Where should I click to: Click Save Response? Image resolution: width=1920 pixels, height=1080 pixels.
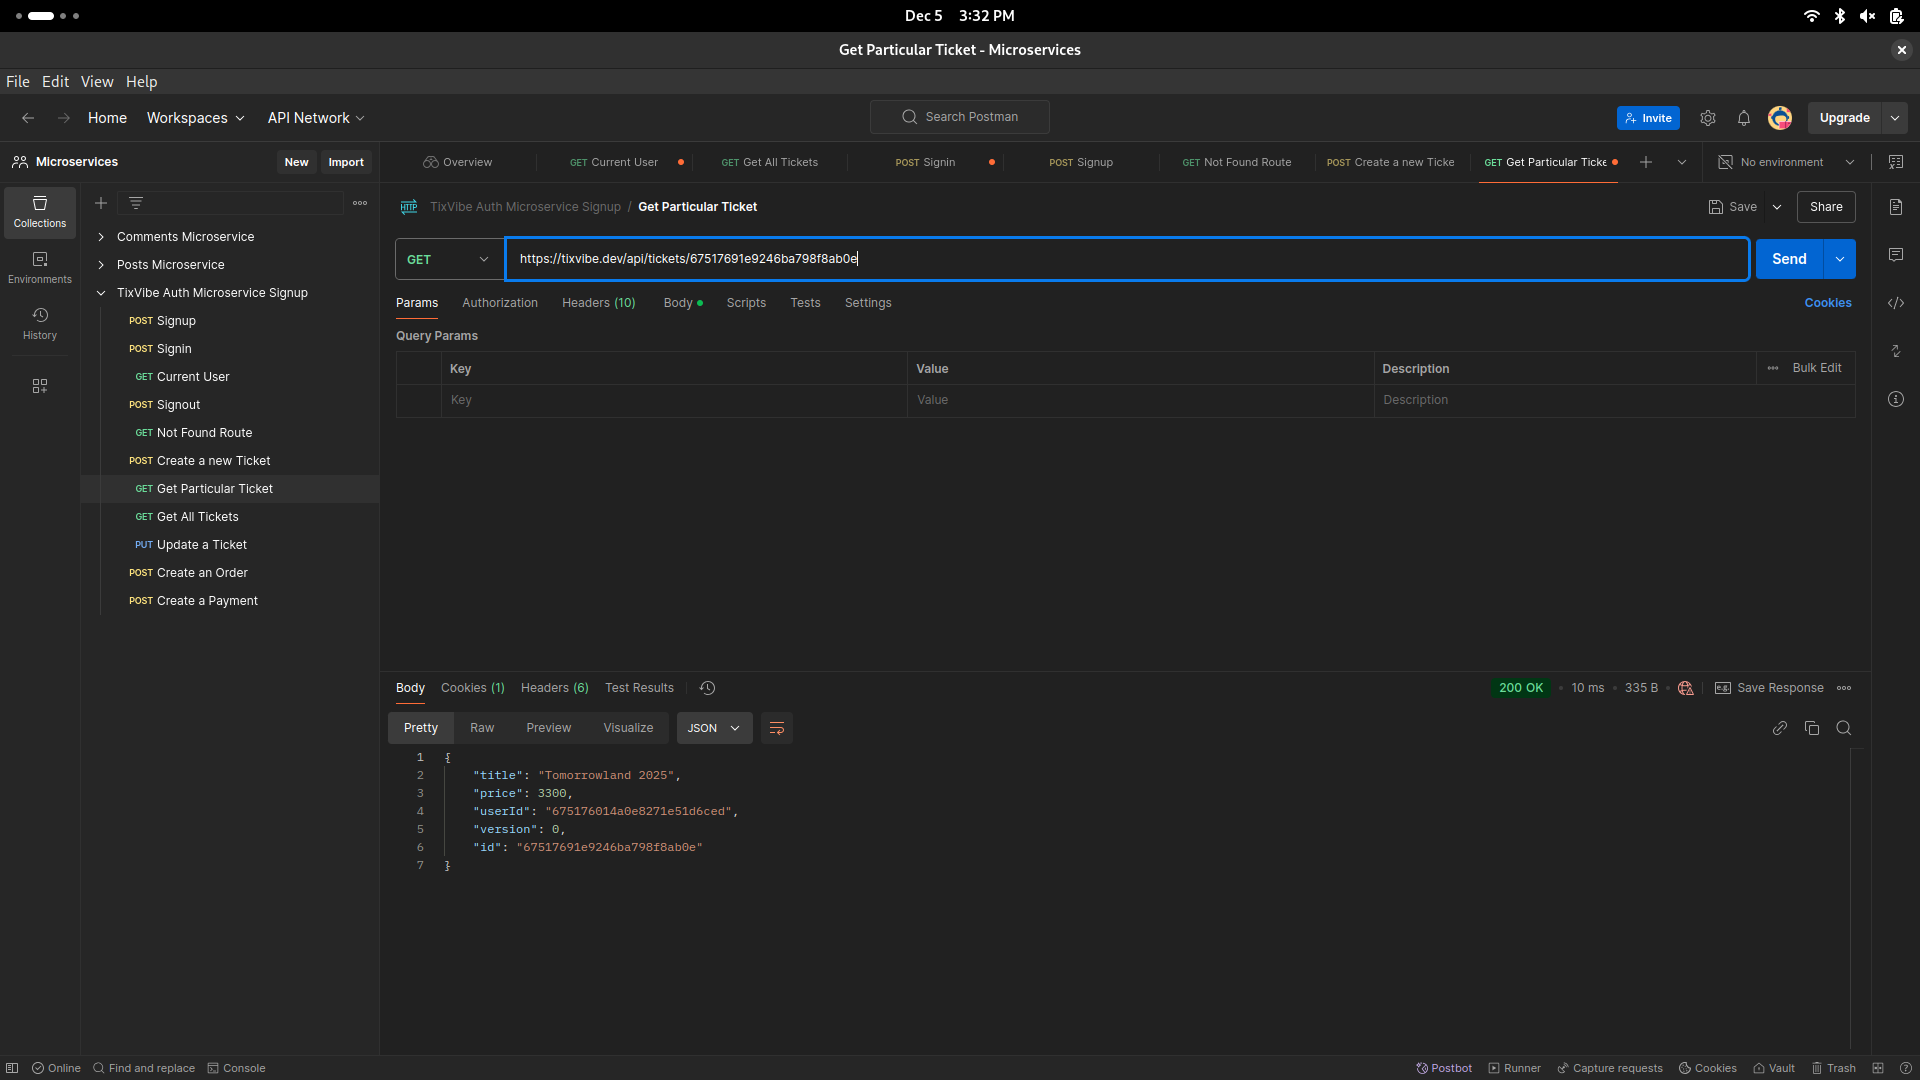point(1769,688)
